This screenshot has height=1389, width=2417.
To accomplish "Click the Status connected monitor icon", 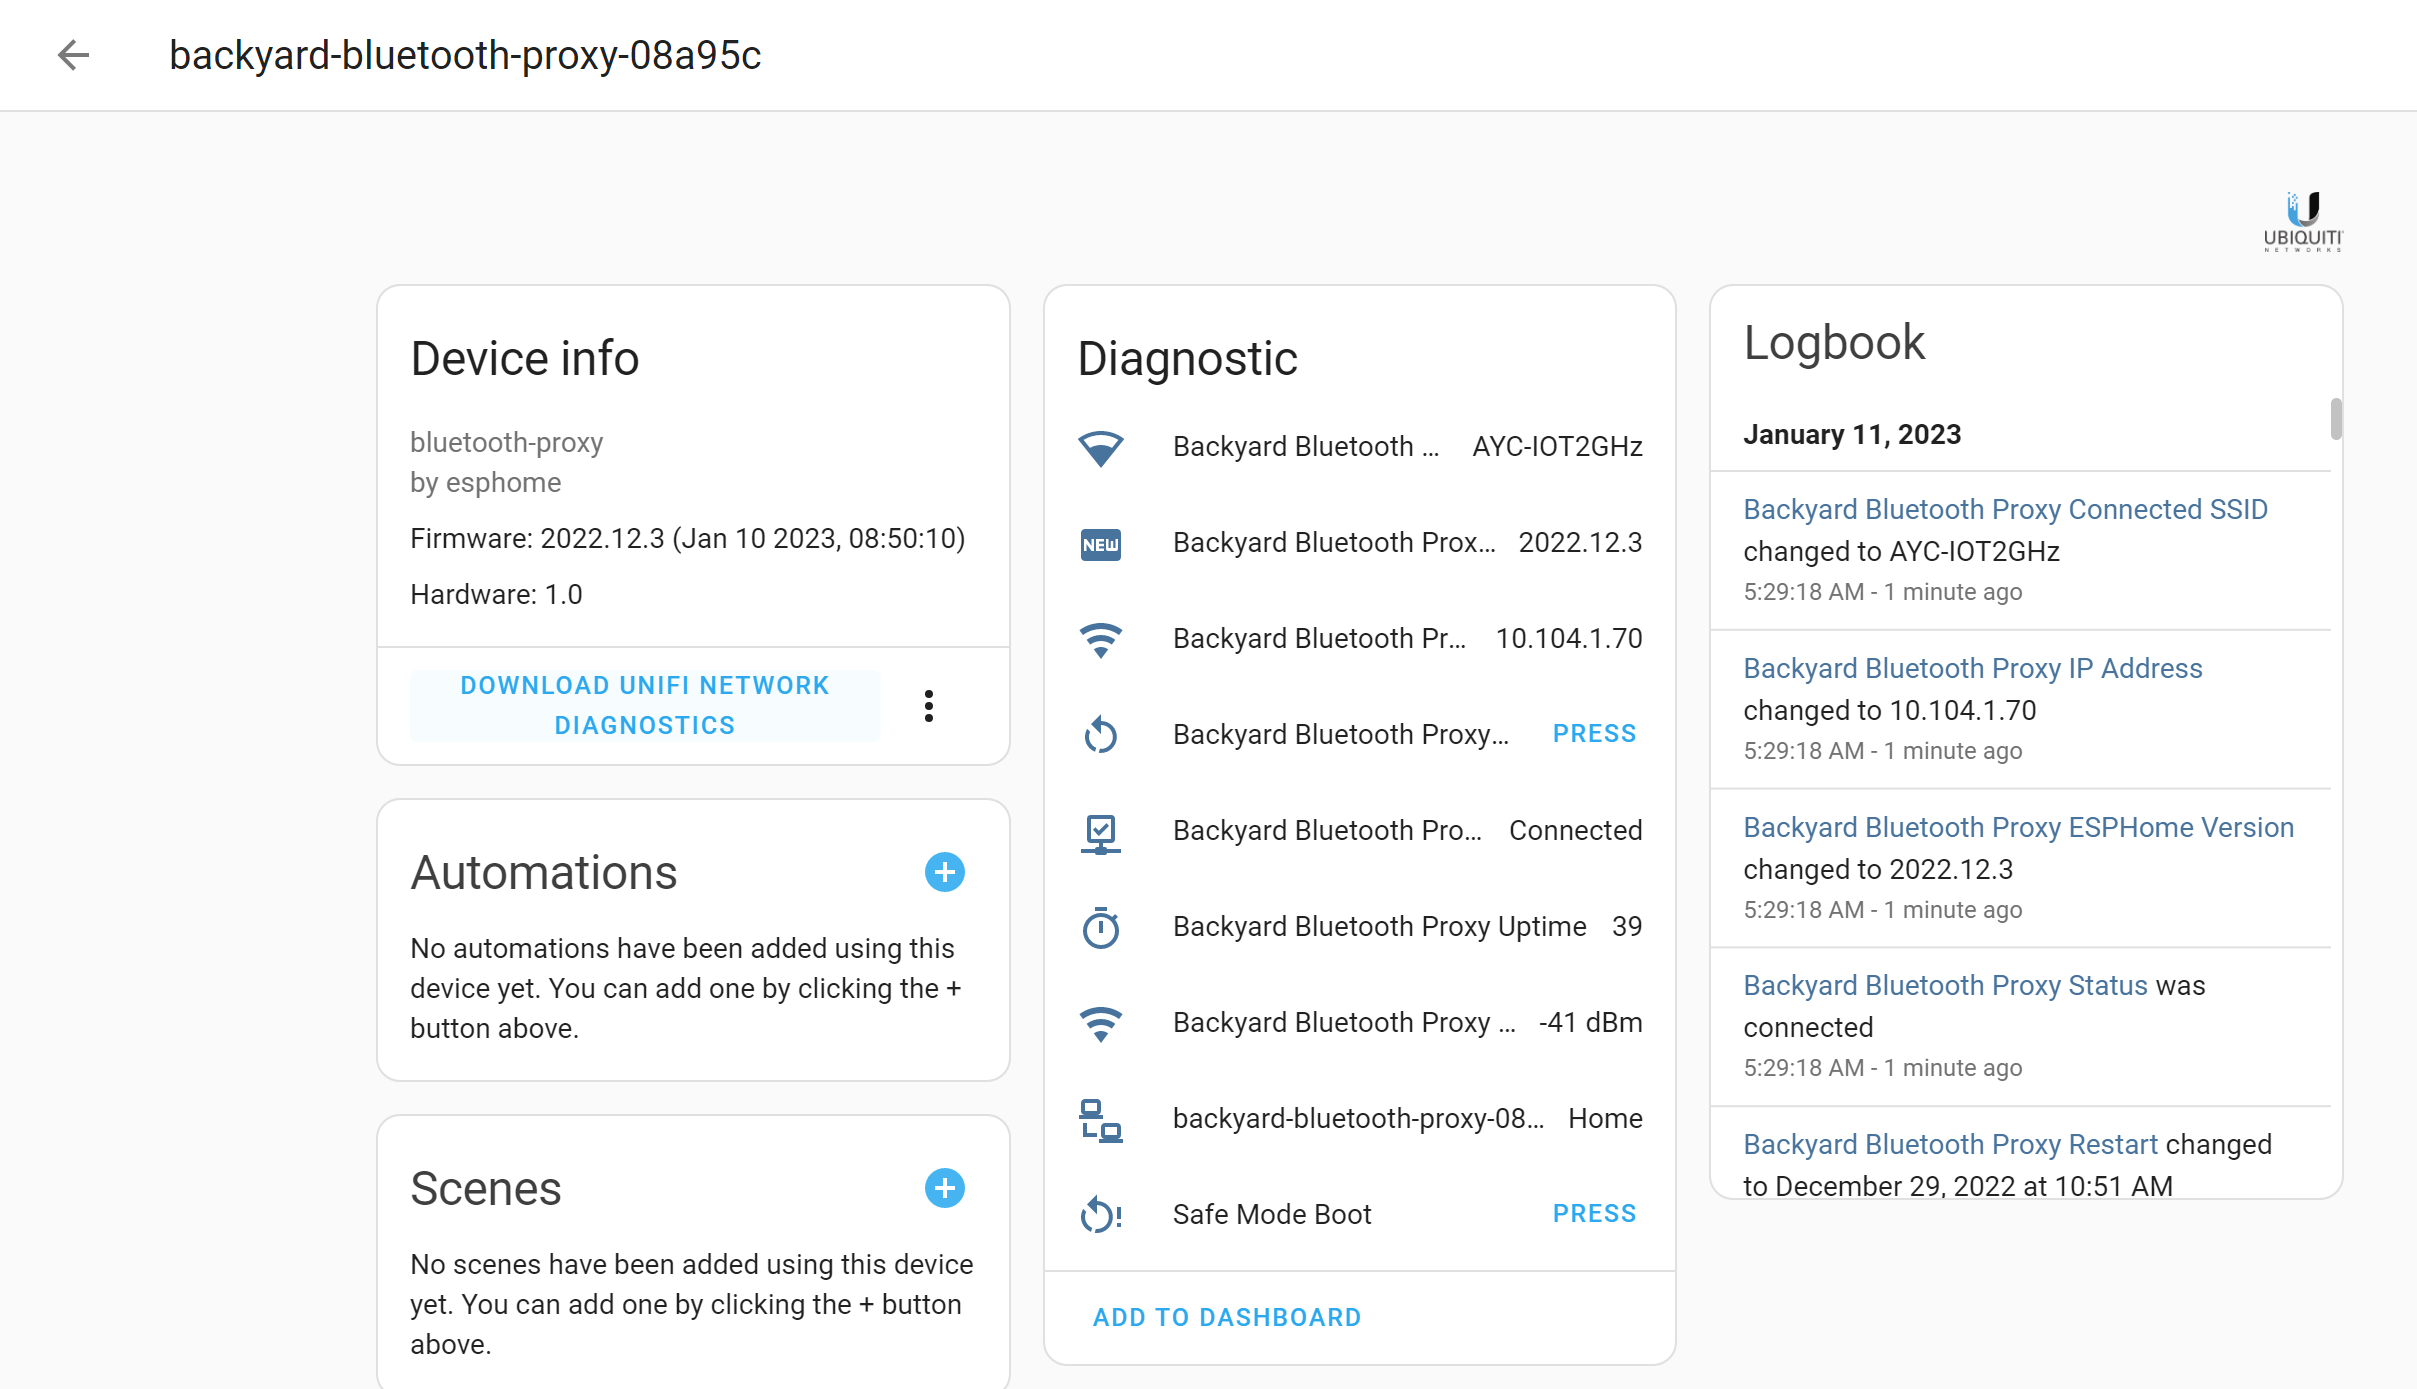I will pyautogui.click(x=1100, y=832).
